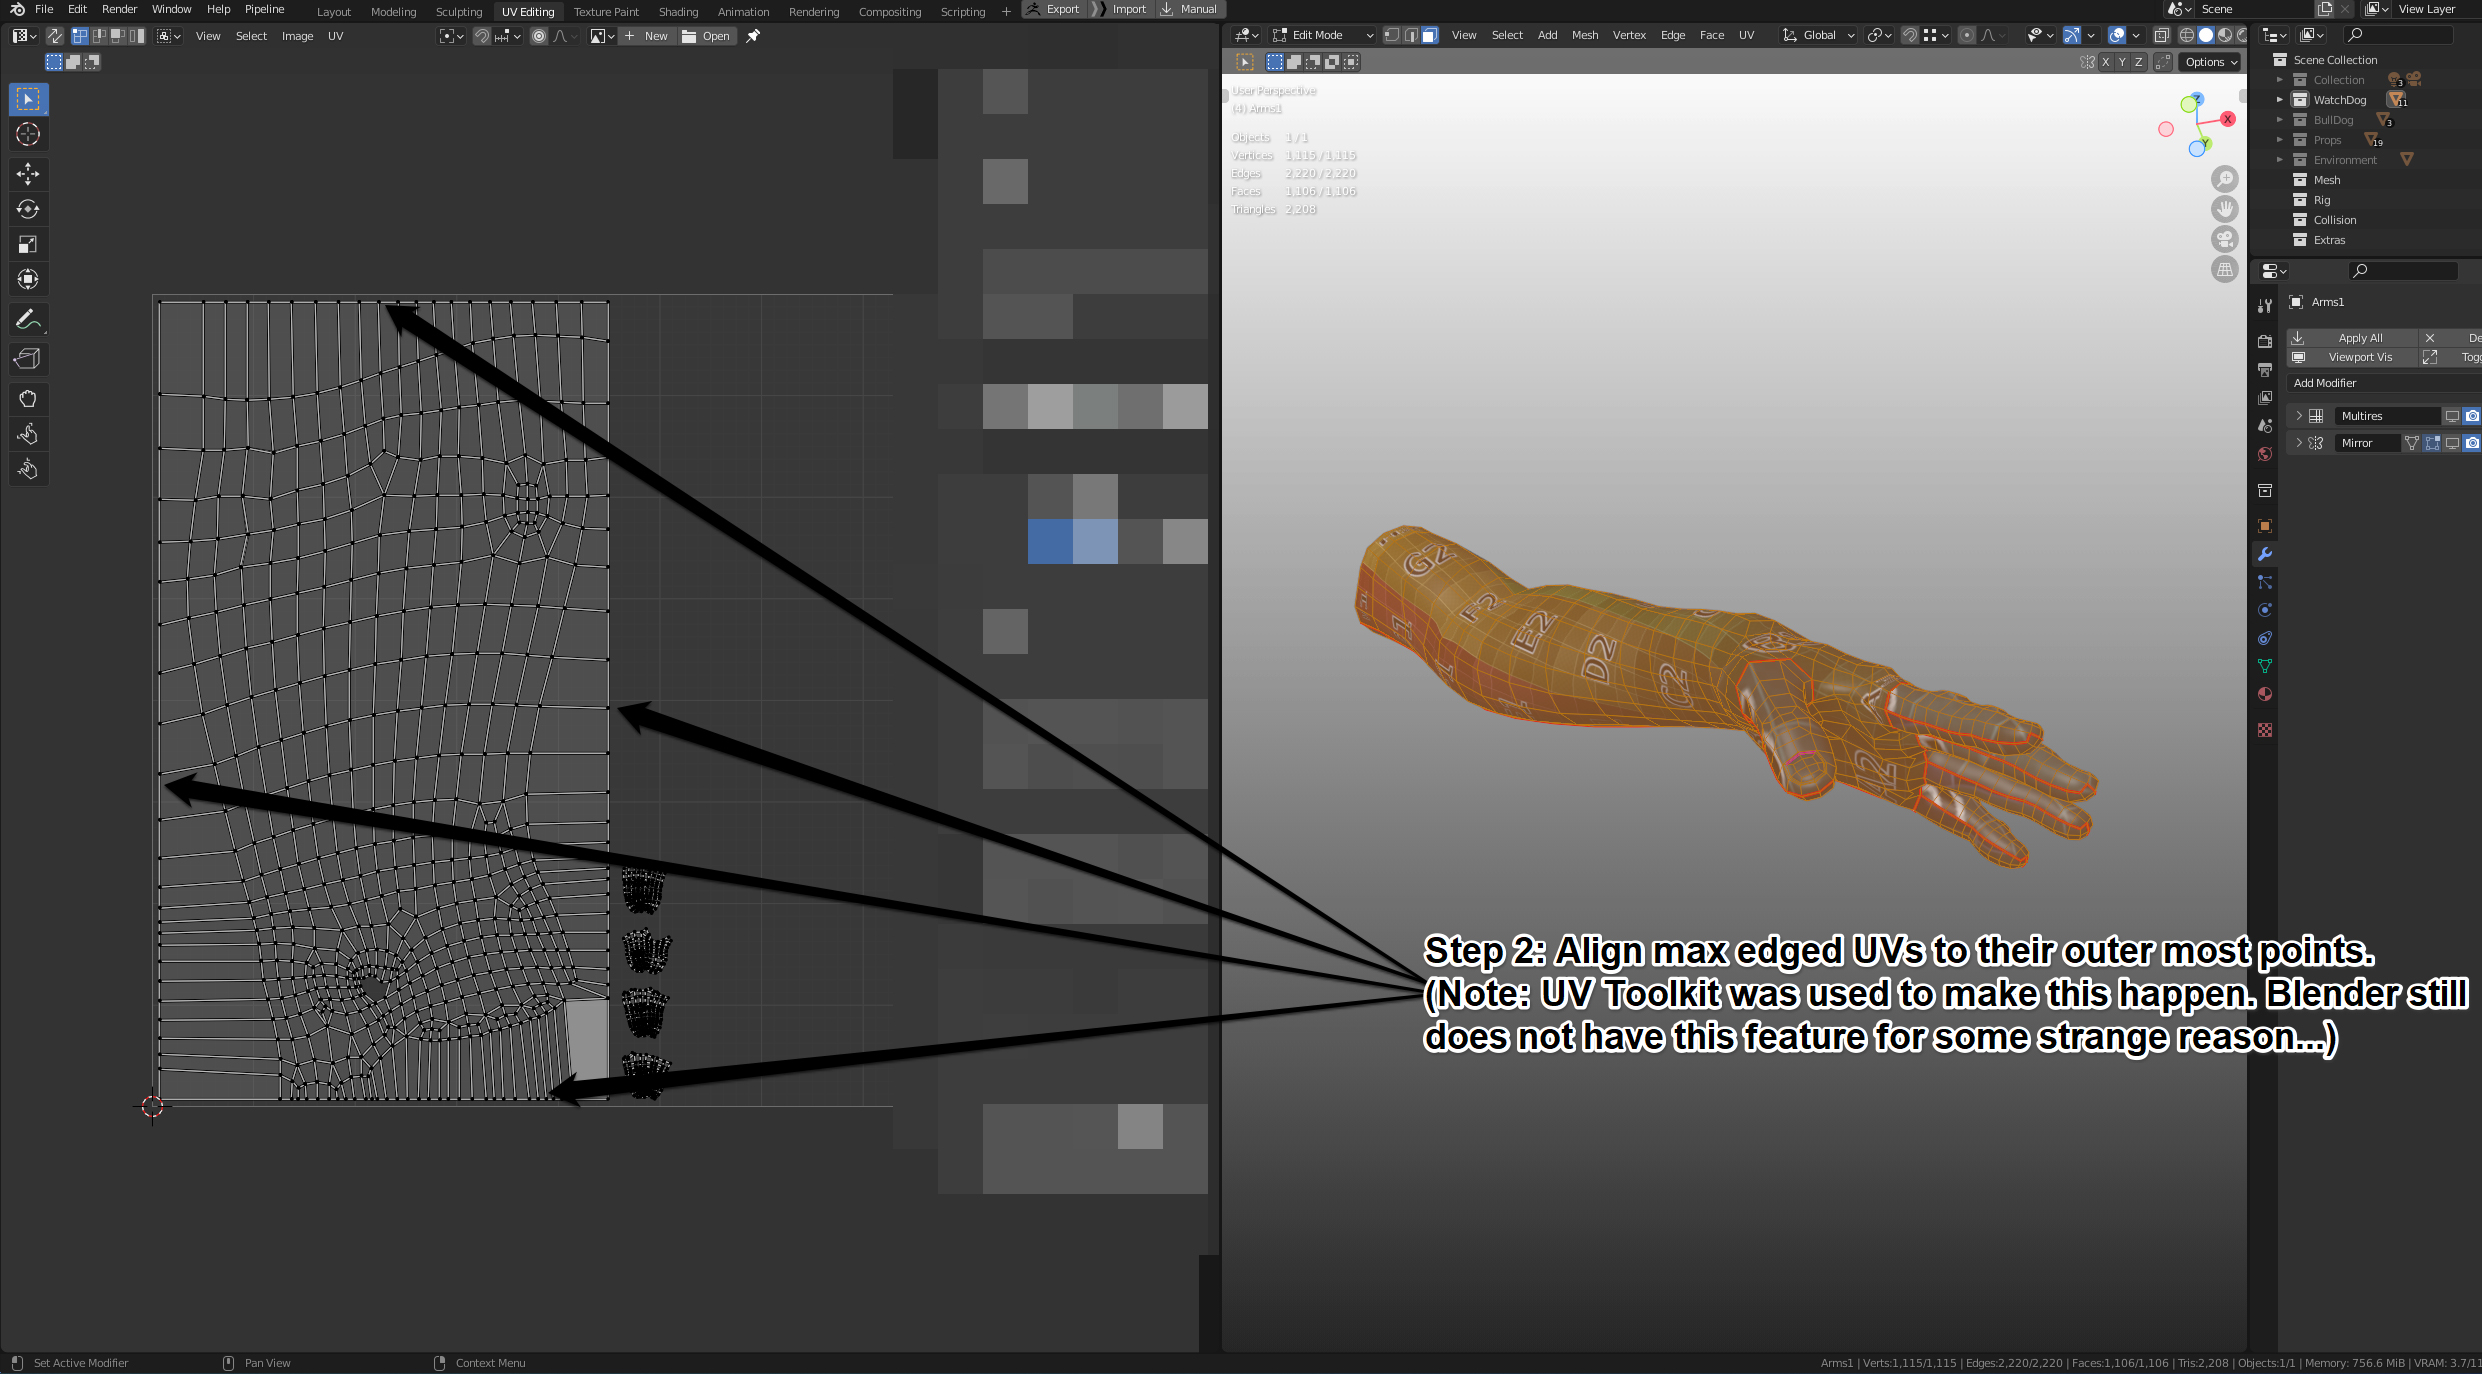Select the Rotate tool in UV editor toolbar
This screenshot has width=2482, height=1374.
(x=28, y=209)
